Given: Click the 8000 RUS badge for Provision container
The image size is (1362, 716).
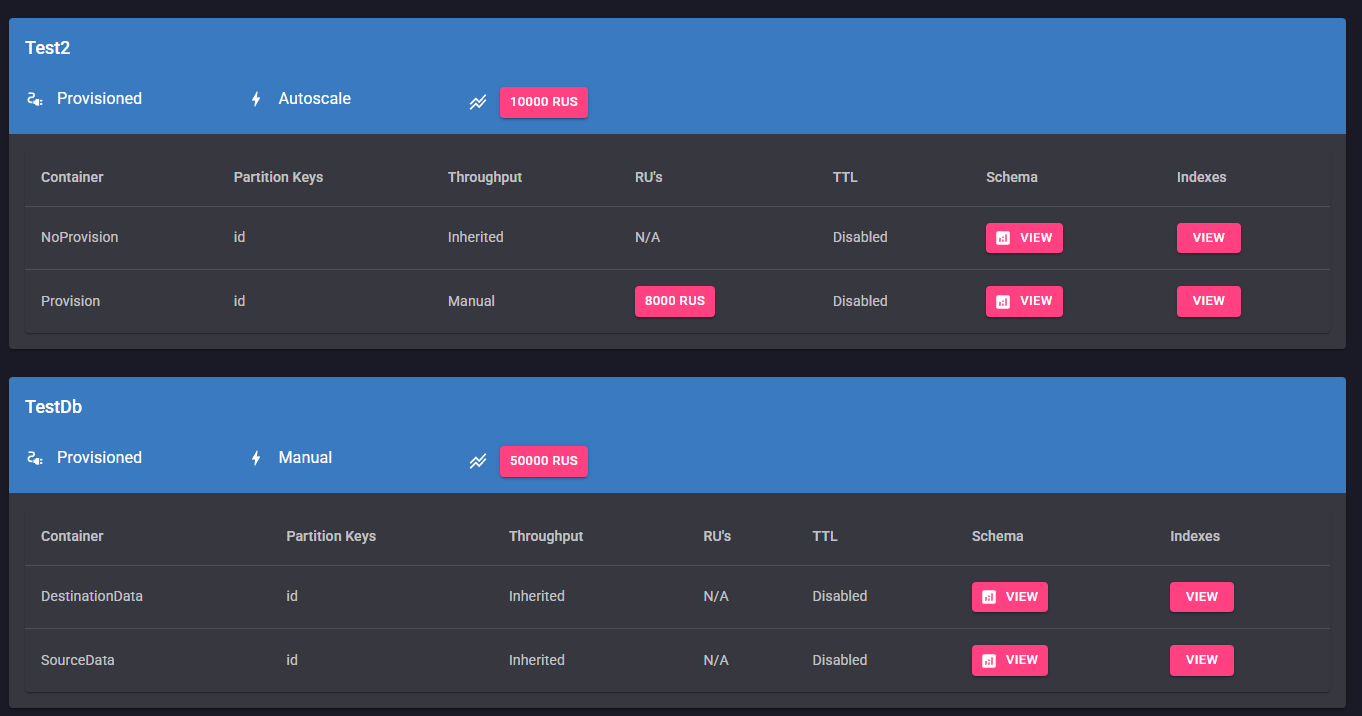Looking at the screenshot, I should point(674,301).
